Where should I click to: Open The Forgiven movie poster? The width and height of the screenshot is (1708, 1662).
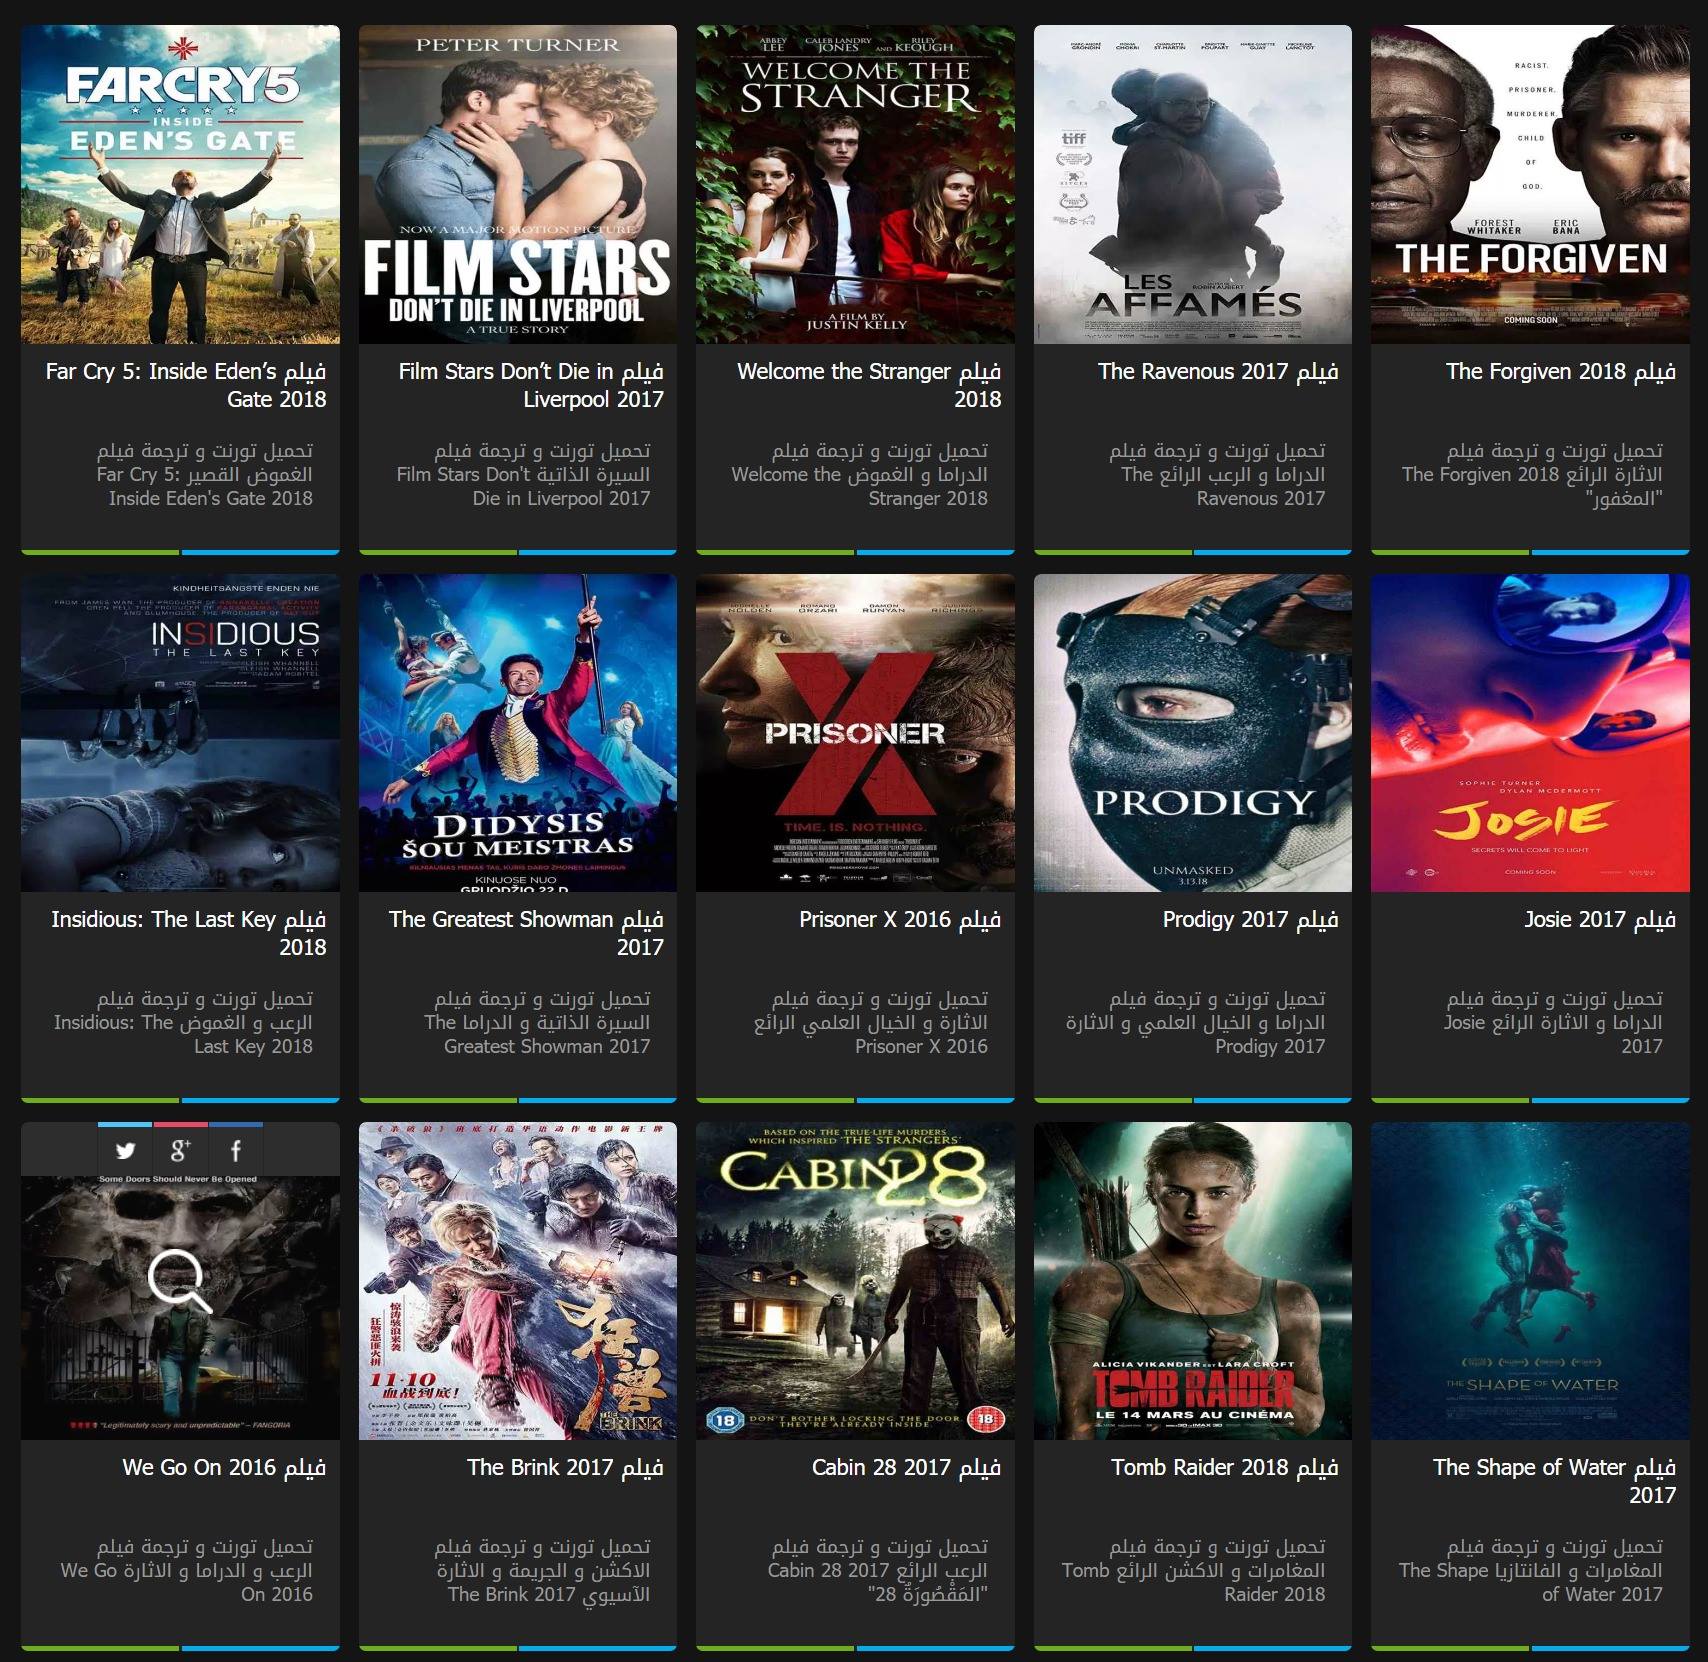(x=1530, y=184)
